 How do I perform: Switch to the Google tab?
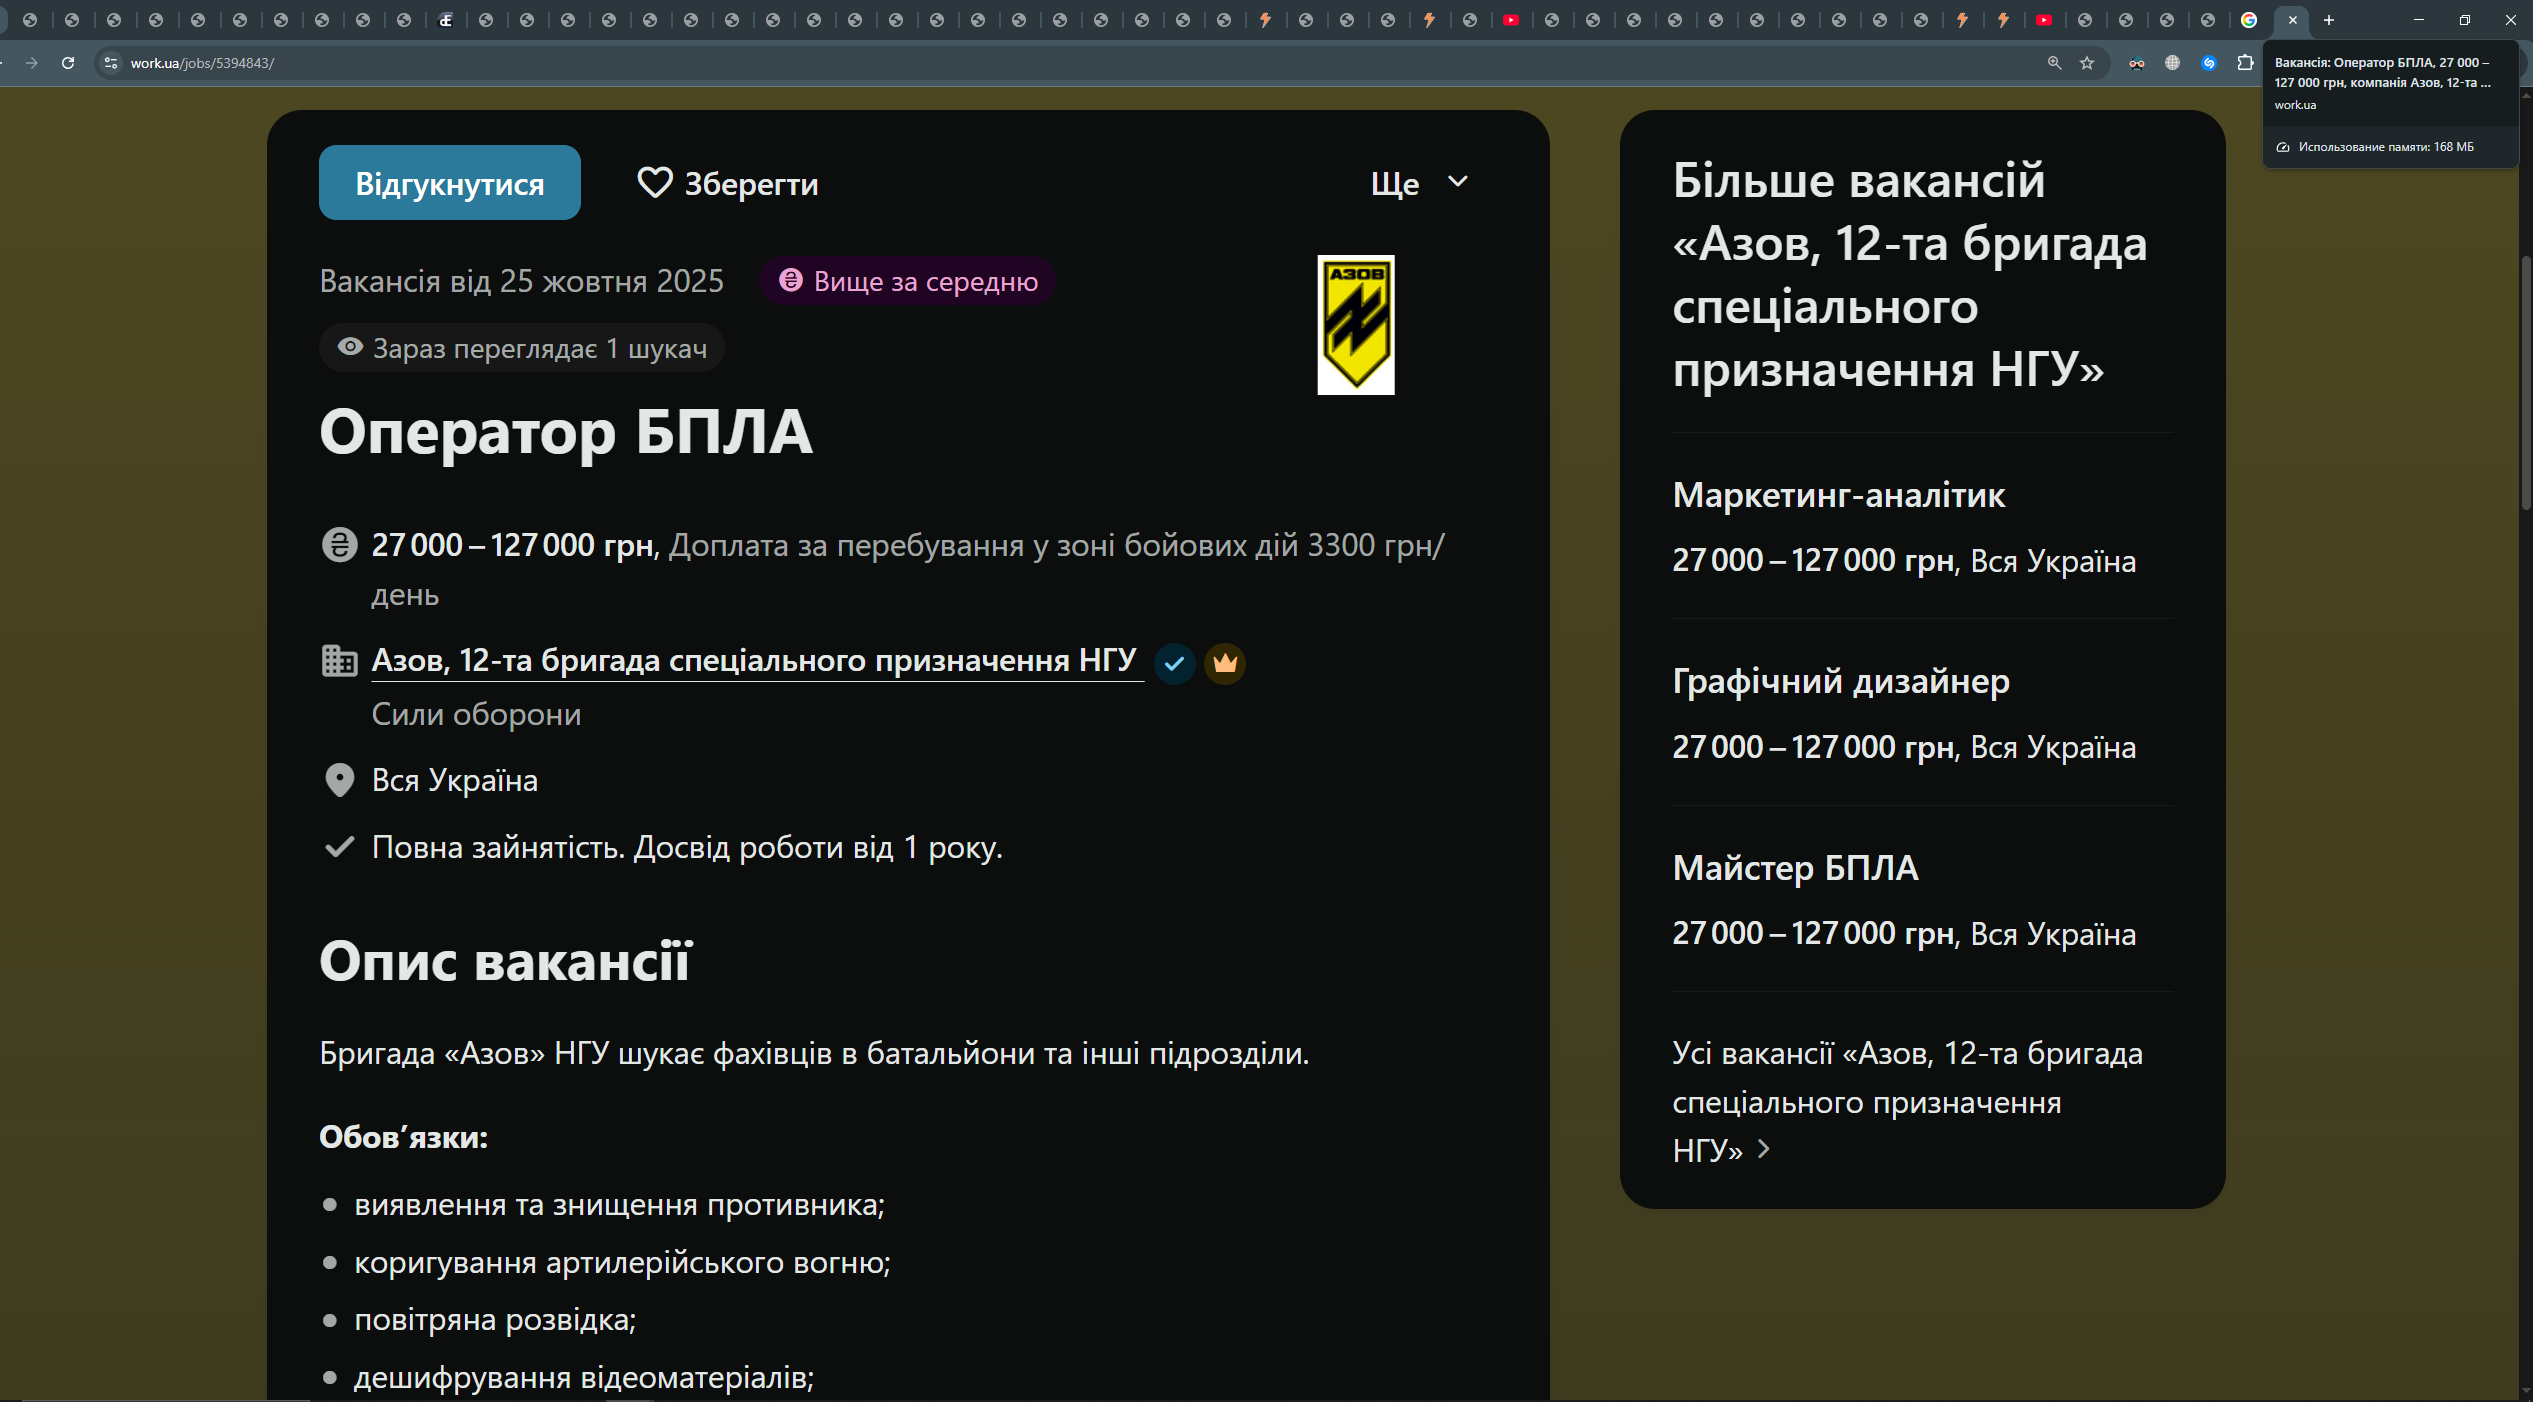click(2249, 20)
